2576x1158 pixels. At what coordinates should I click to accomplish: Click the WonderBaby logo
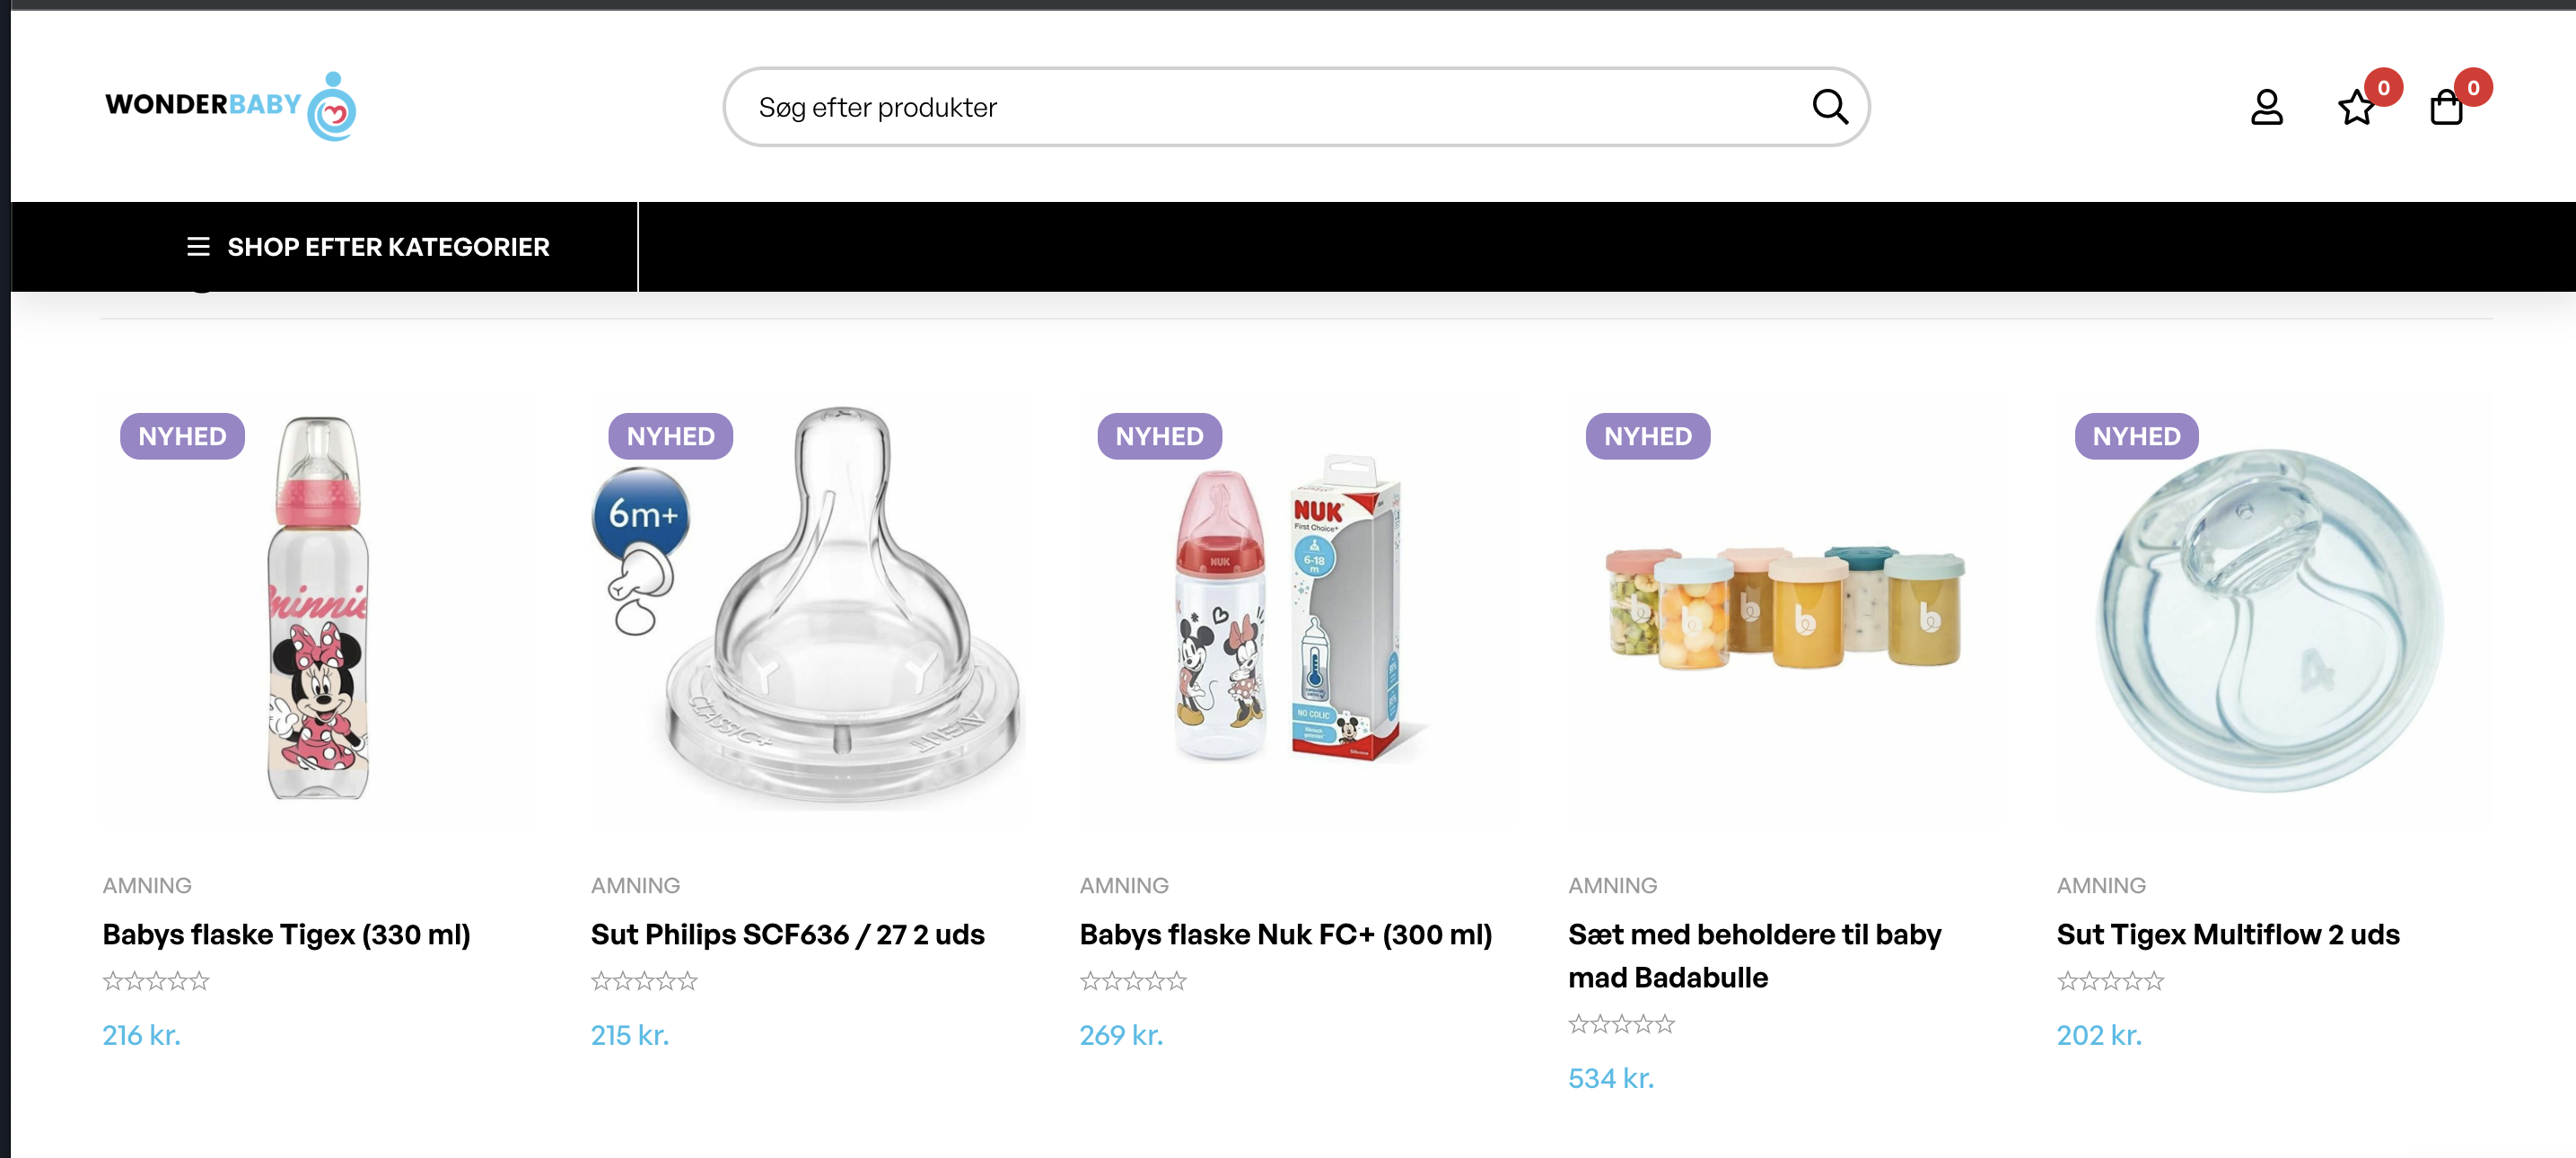pyautogui.click(x=230, y=106)
